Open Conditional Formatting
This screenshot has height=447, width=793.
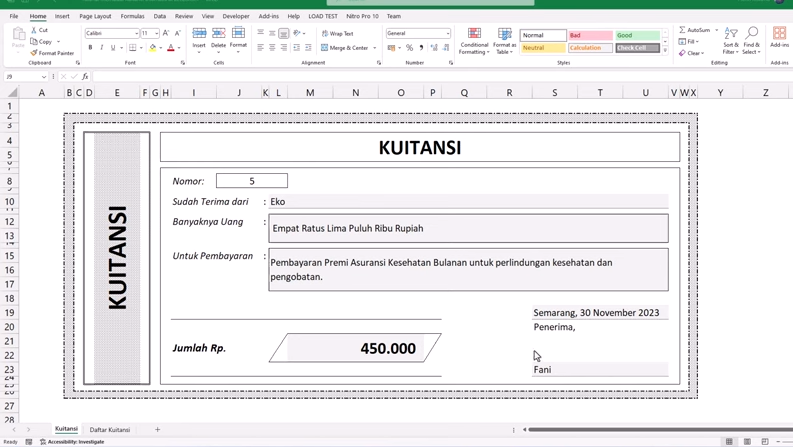(x=474, y=41)
